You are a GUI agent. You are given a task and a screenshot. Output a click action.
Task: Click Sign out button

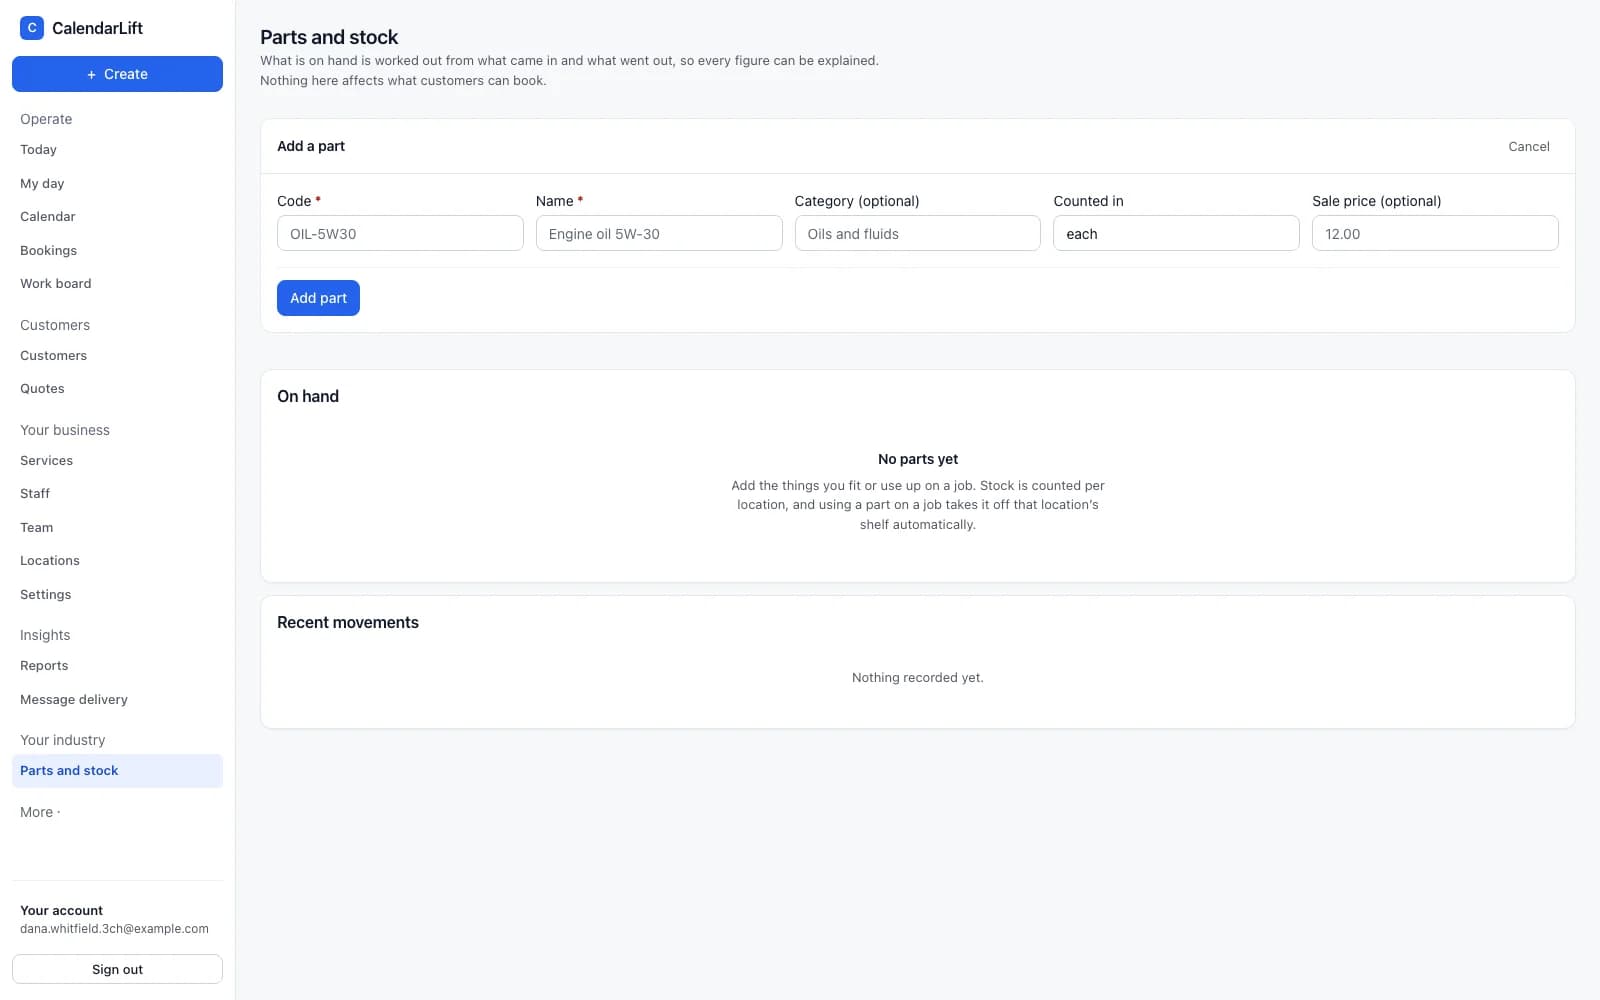click(117, 969)
